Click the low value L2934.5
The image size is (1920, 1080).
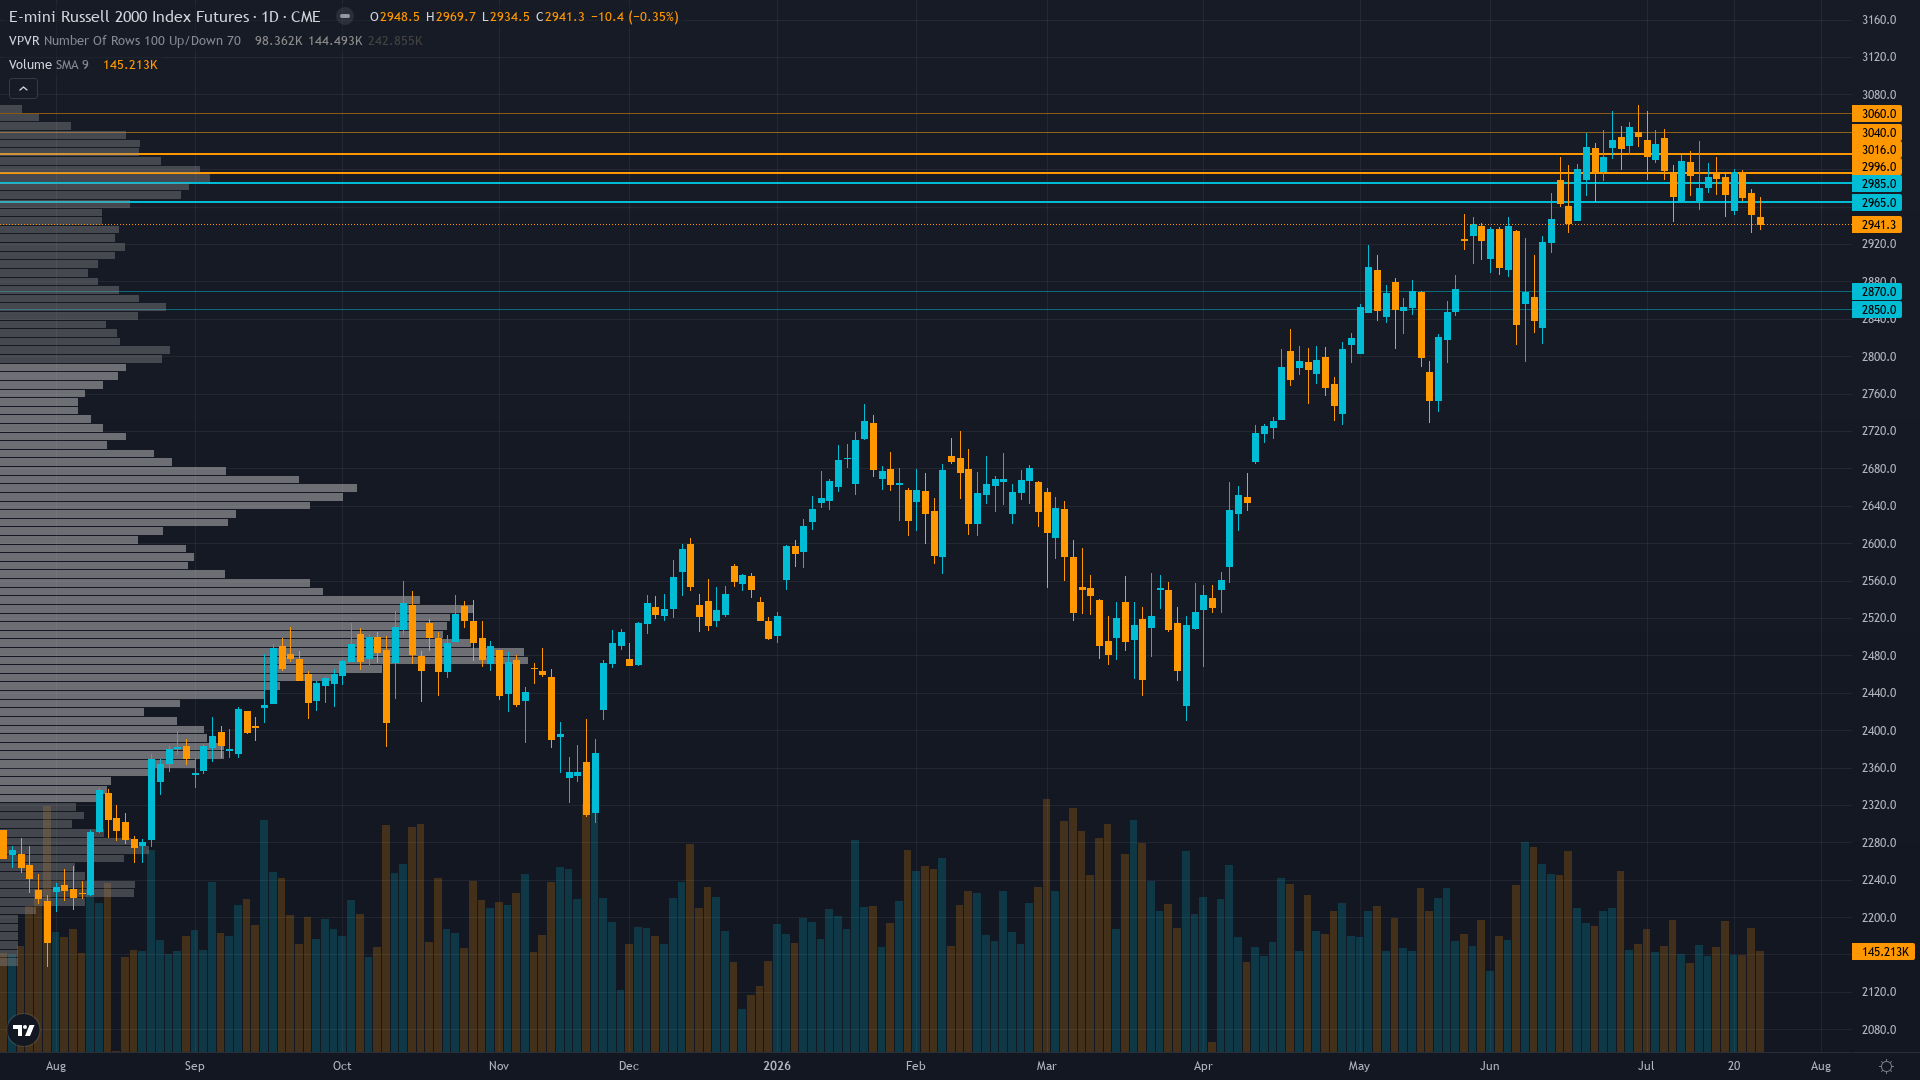[506, 17]
